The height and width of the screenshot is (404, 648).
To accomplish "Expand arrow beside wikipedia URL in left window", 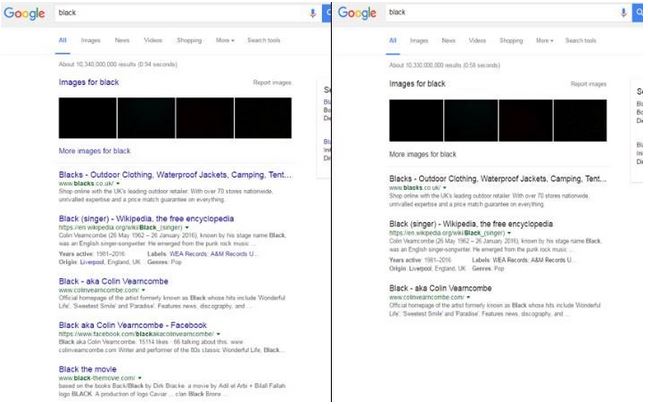I will click(187, 228).
